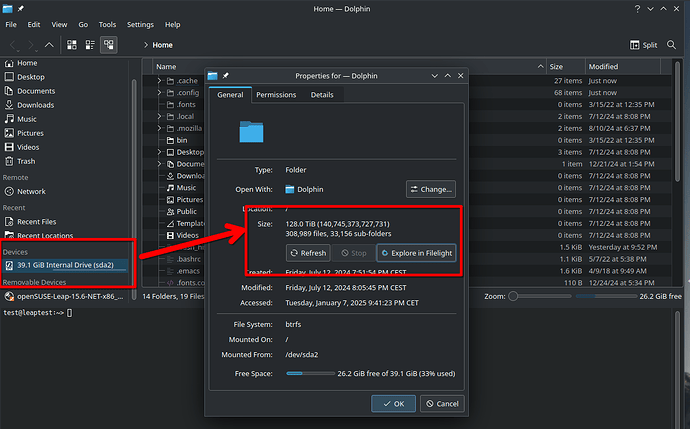Expand the .mozilla folder tree
This screenshot has height=429, width=690.
pos(159,128)
